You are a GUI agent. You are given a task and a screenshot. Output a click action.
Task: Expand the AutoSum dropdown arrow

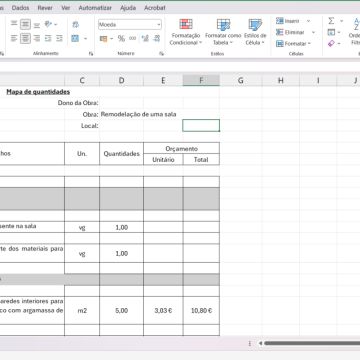point(341,21)
